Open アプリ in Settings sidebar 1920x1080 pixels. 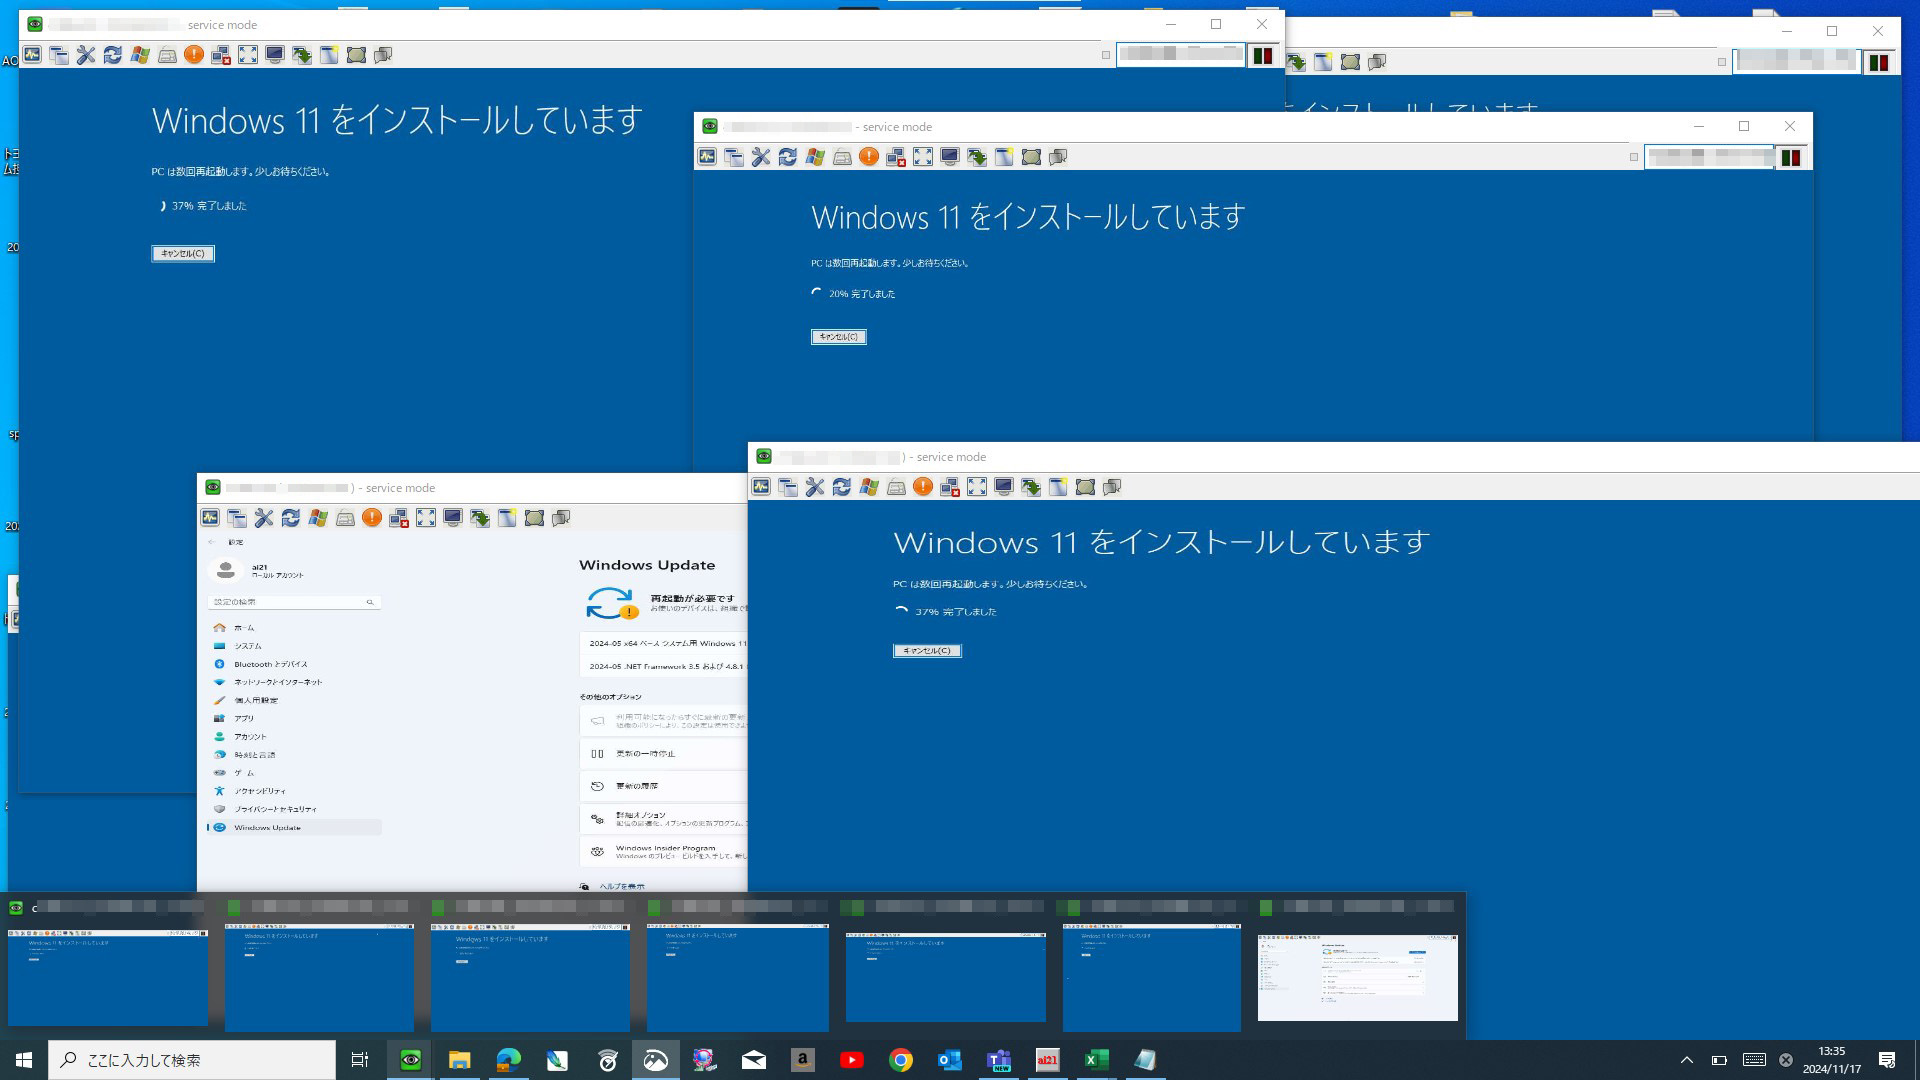tap(294, 718)
